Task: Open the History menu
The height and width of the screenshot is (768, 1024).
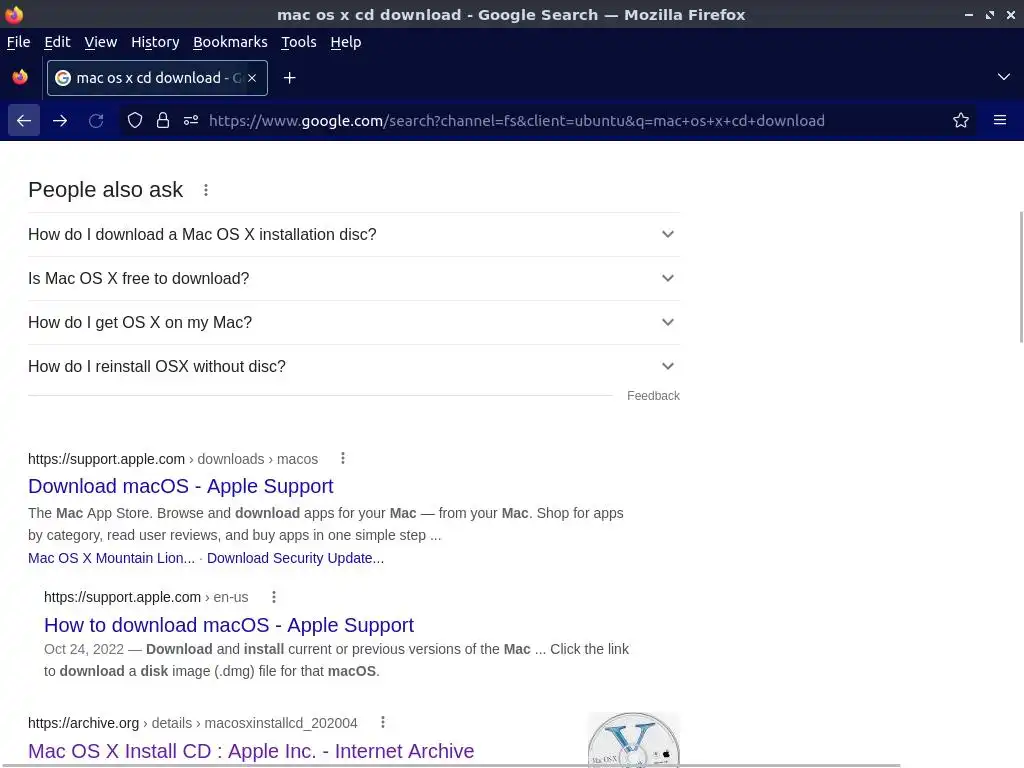Action: pyautogui.click(x=155, y=42)
